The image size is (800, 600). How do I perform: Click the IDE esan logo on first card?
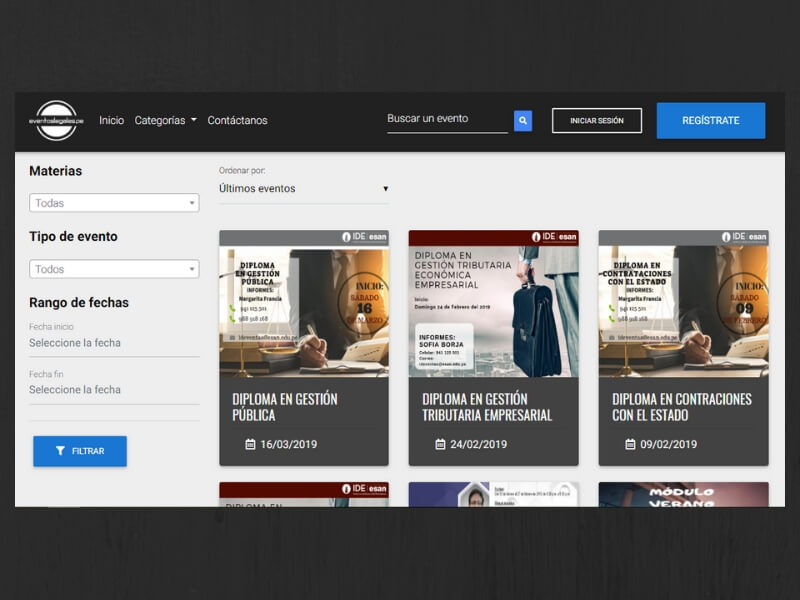click(364, 237)
